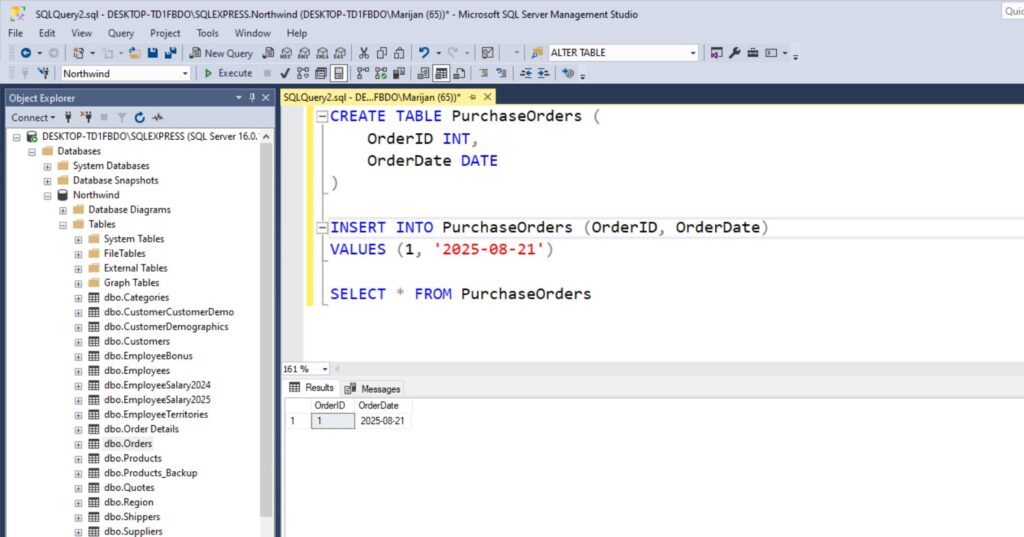Select dbo.Orders in the tree
Image resolution: width=1024 pixels, height=537 pixels.
(x=128, y=444)
